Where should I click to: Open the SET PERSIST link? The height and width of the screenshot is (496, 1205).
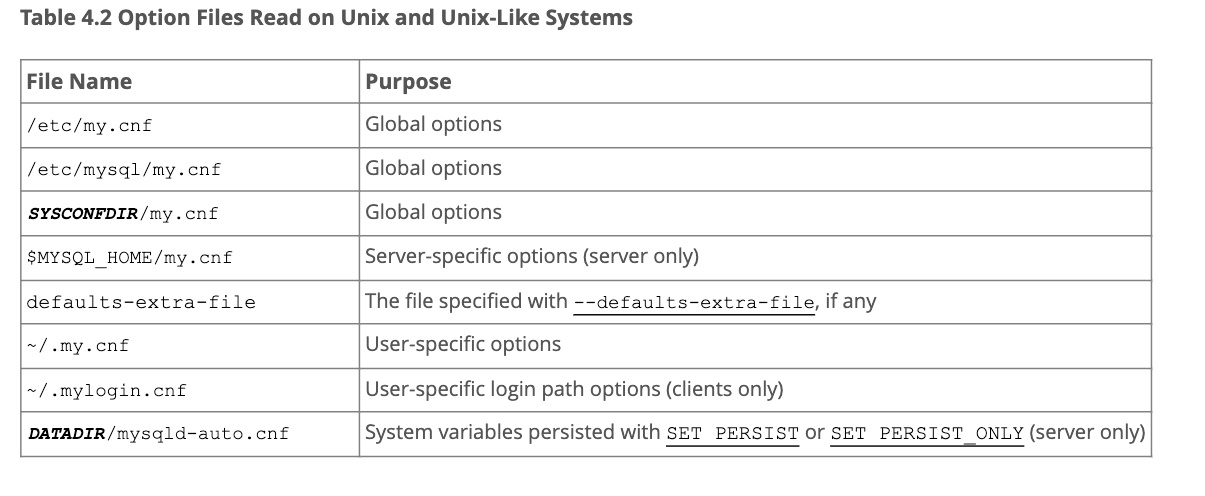tap(732, 433)
